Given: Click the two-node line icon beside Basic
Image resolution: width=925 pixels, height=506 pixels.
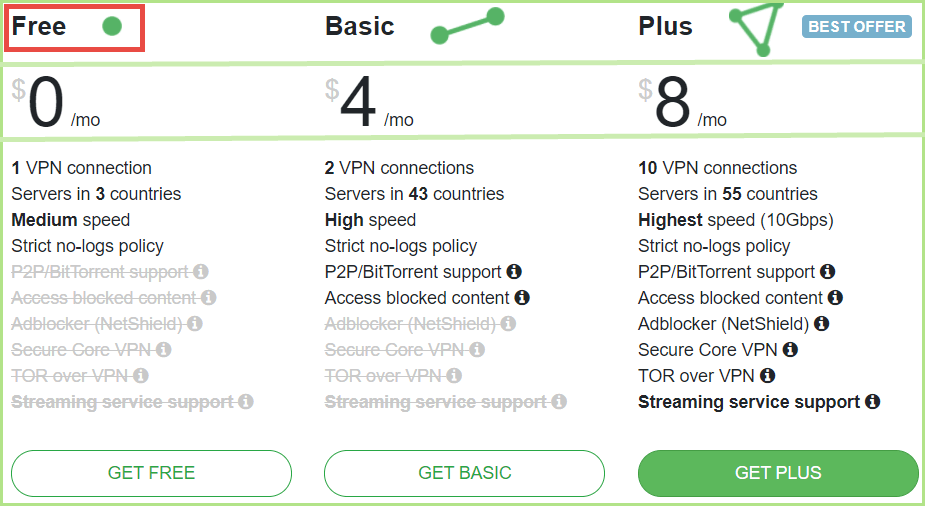Looking at the screenshot, I should pyautogui.click(x=467, y=27).
